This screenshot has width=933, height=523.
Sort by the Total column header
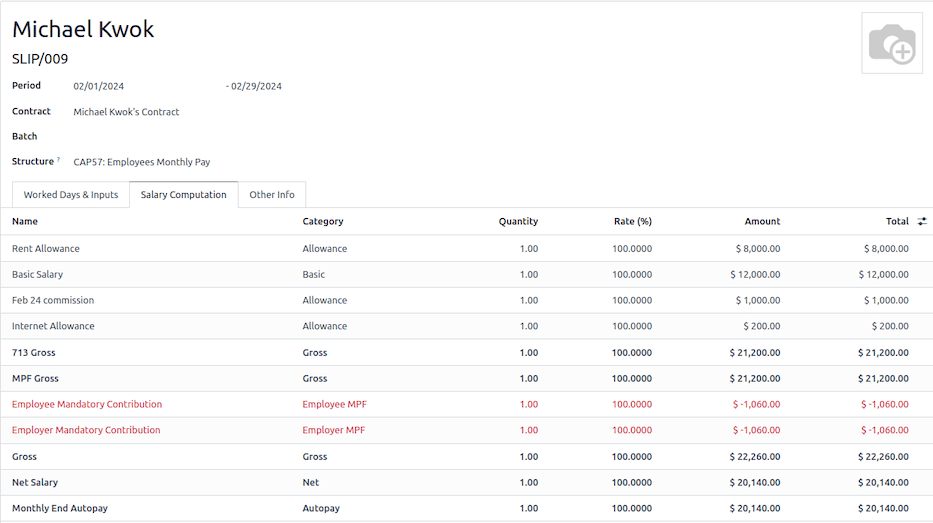[896, 221]
